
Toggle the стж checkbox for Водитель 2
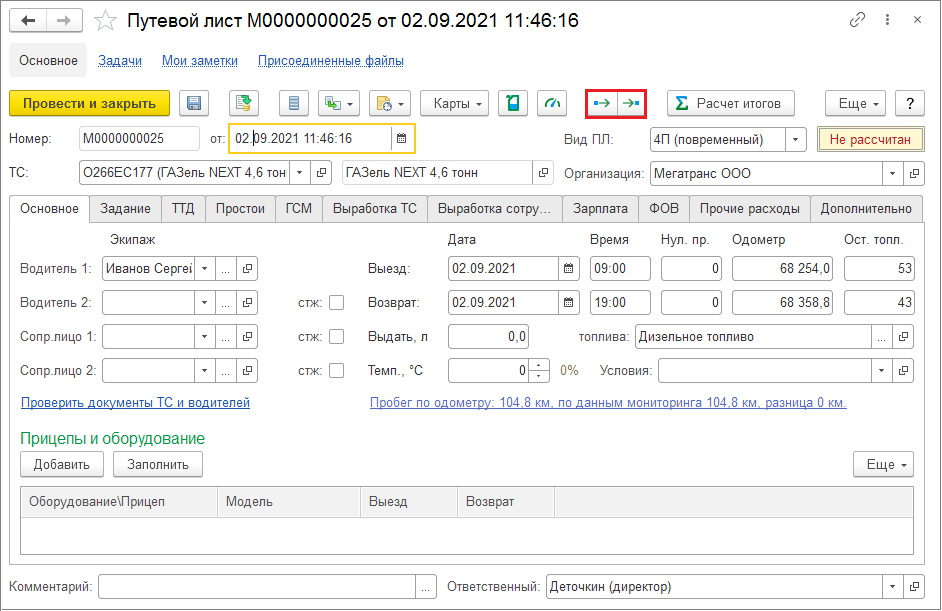336,303
